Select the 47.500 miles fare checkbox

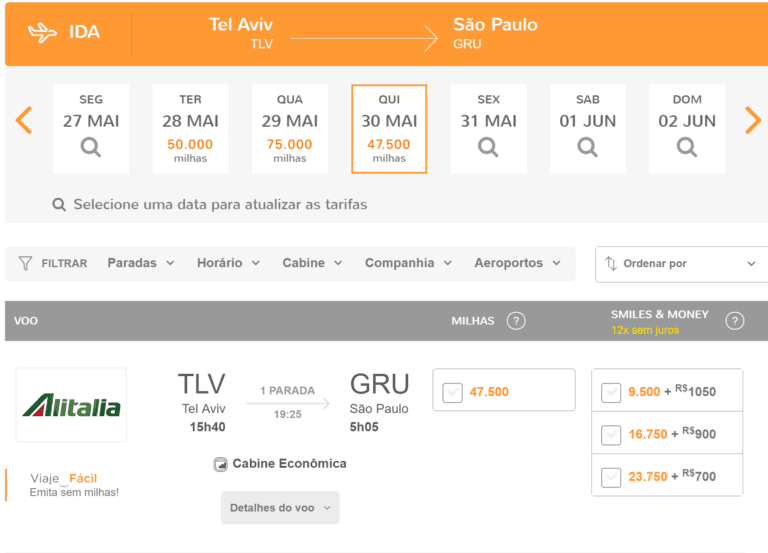coord(452,392)
